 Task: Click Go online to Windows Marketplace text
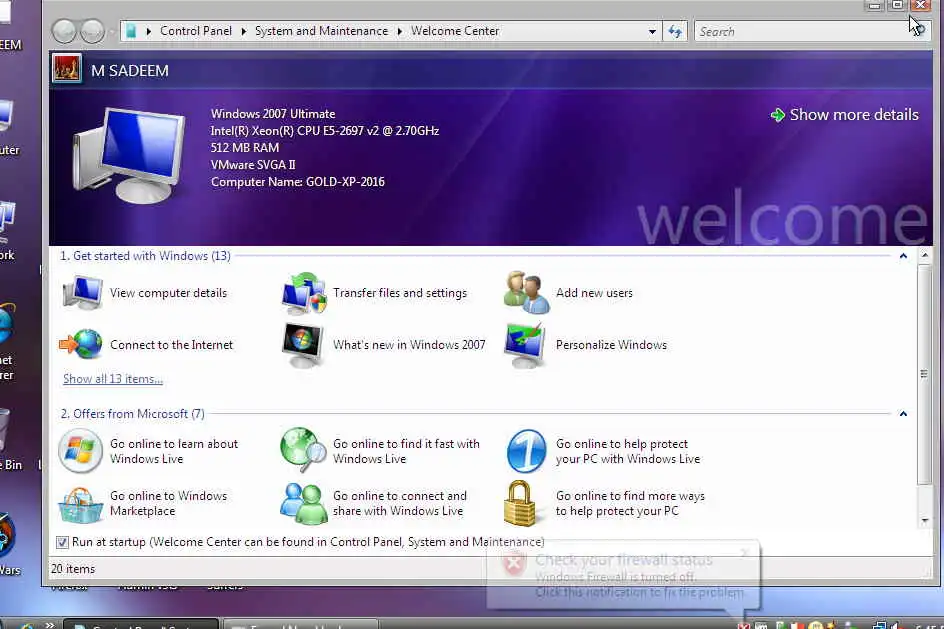[168, 503]
